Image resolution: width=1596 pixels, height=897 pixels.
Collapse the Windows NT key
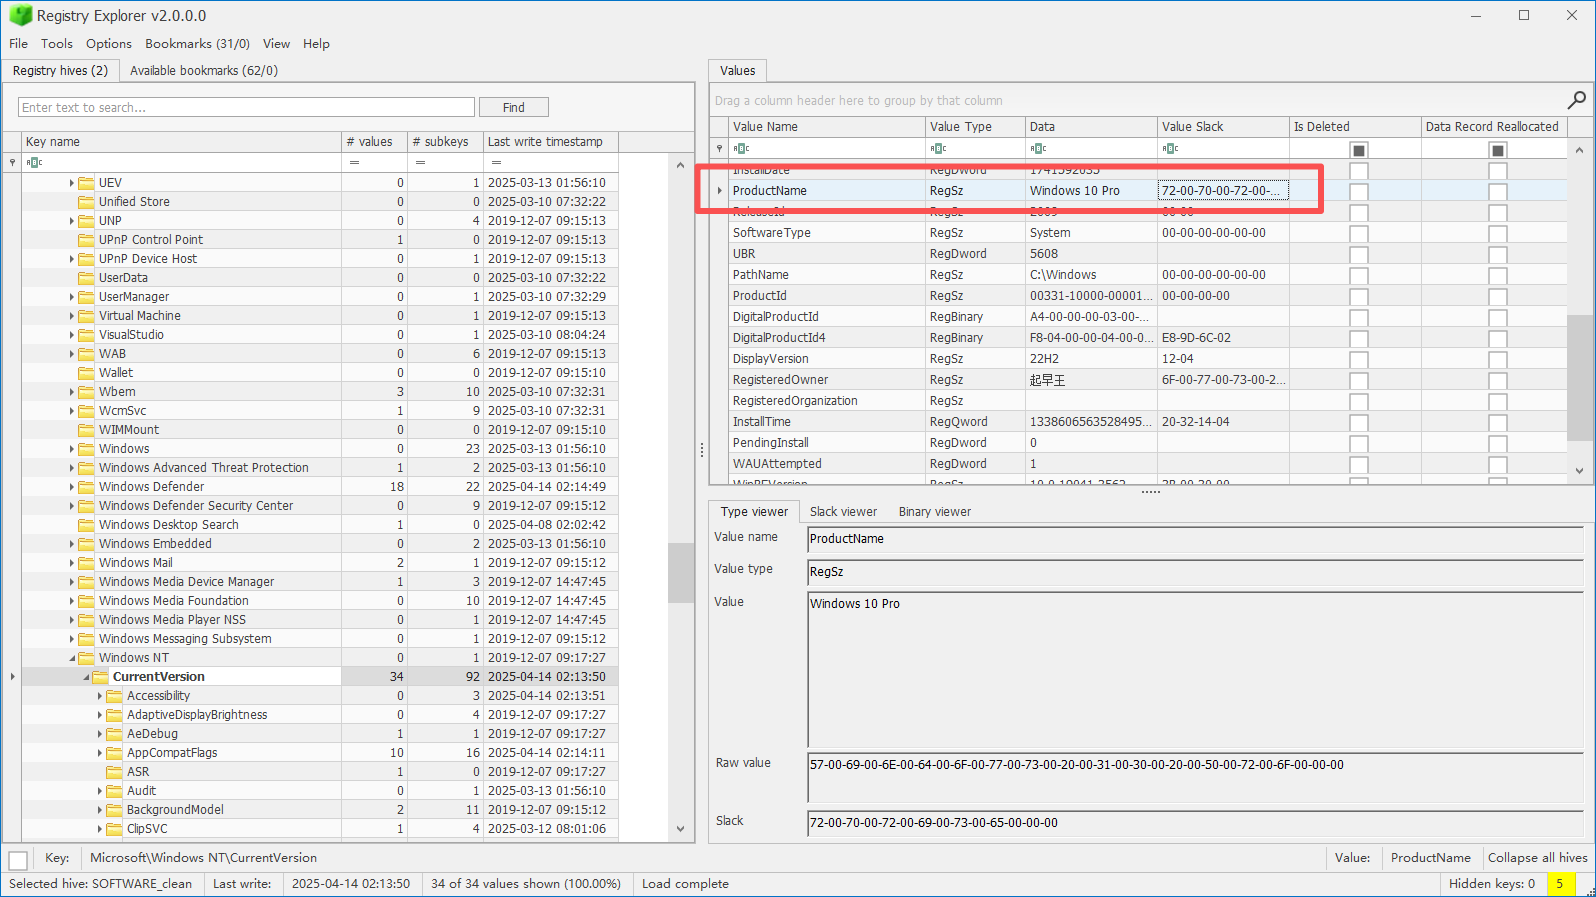pyautogui.click(x=72, y=658)
